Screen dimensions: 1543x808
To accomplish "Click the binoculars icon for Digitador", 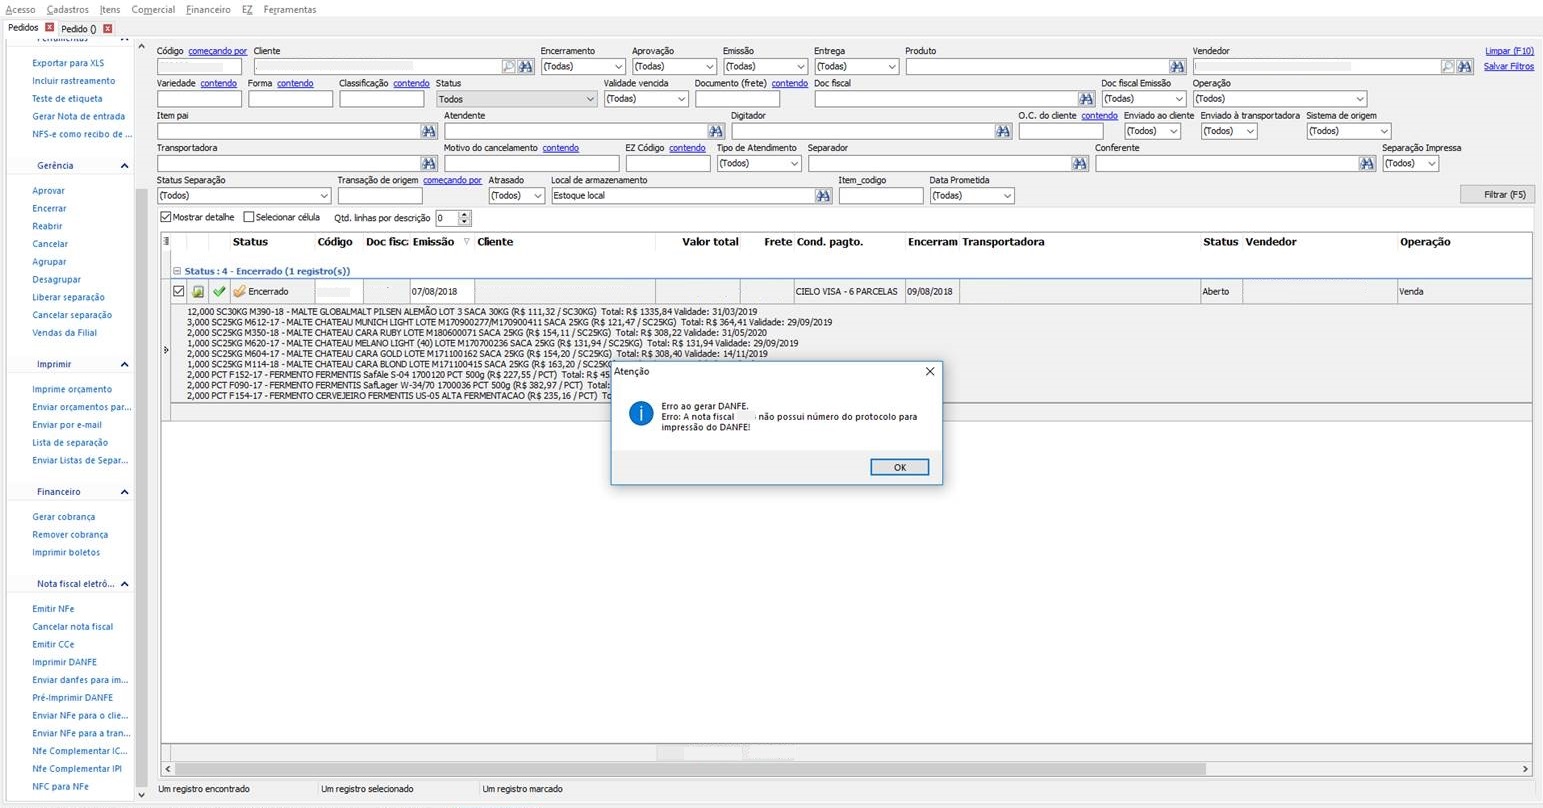I will coord(1003,131).
